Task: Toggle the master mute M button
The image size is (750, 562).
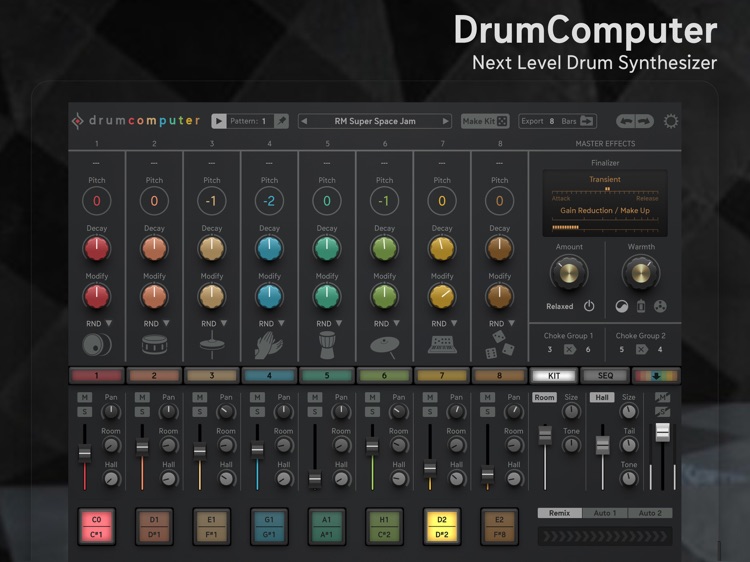Action: (x=662, y=397)
